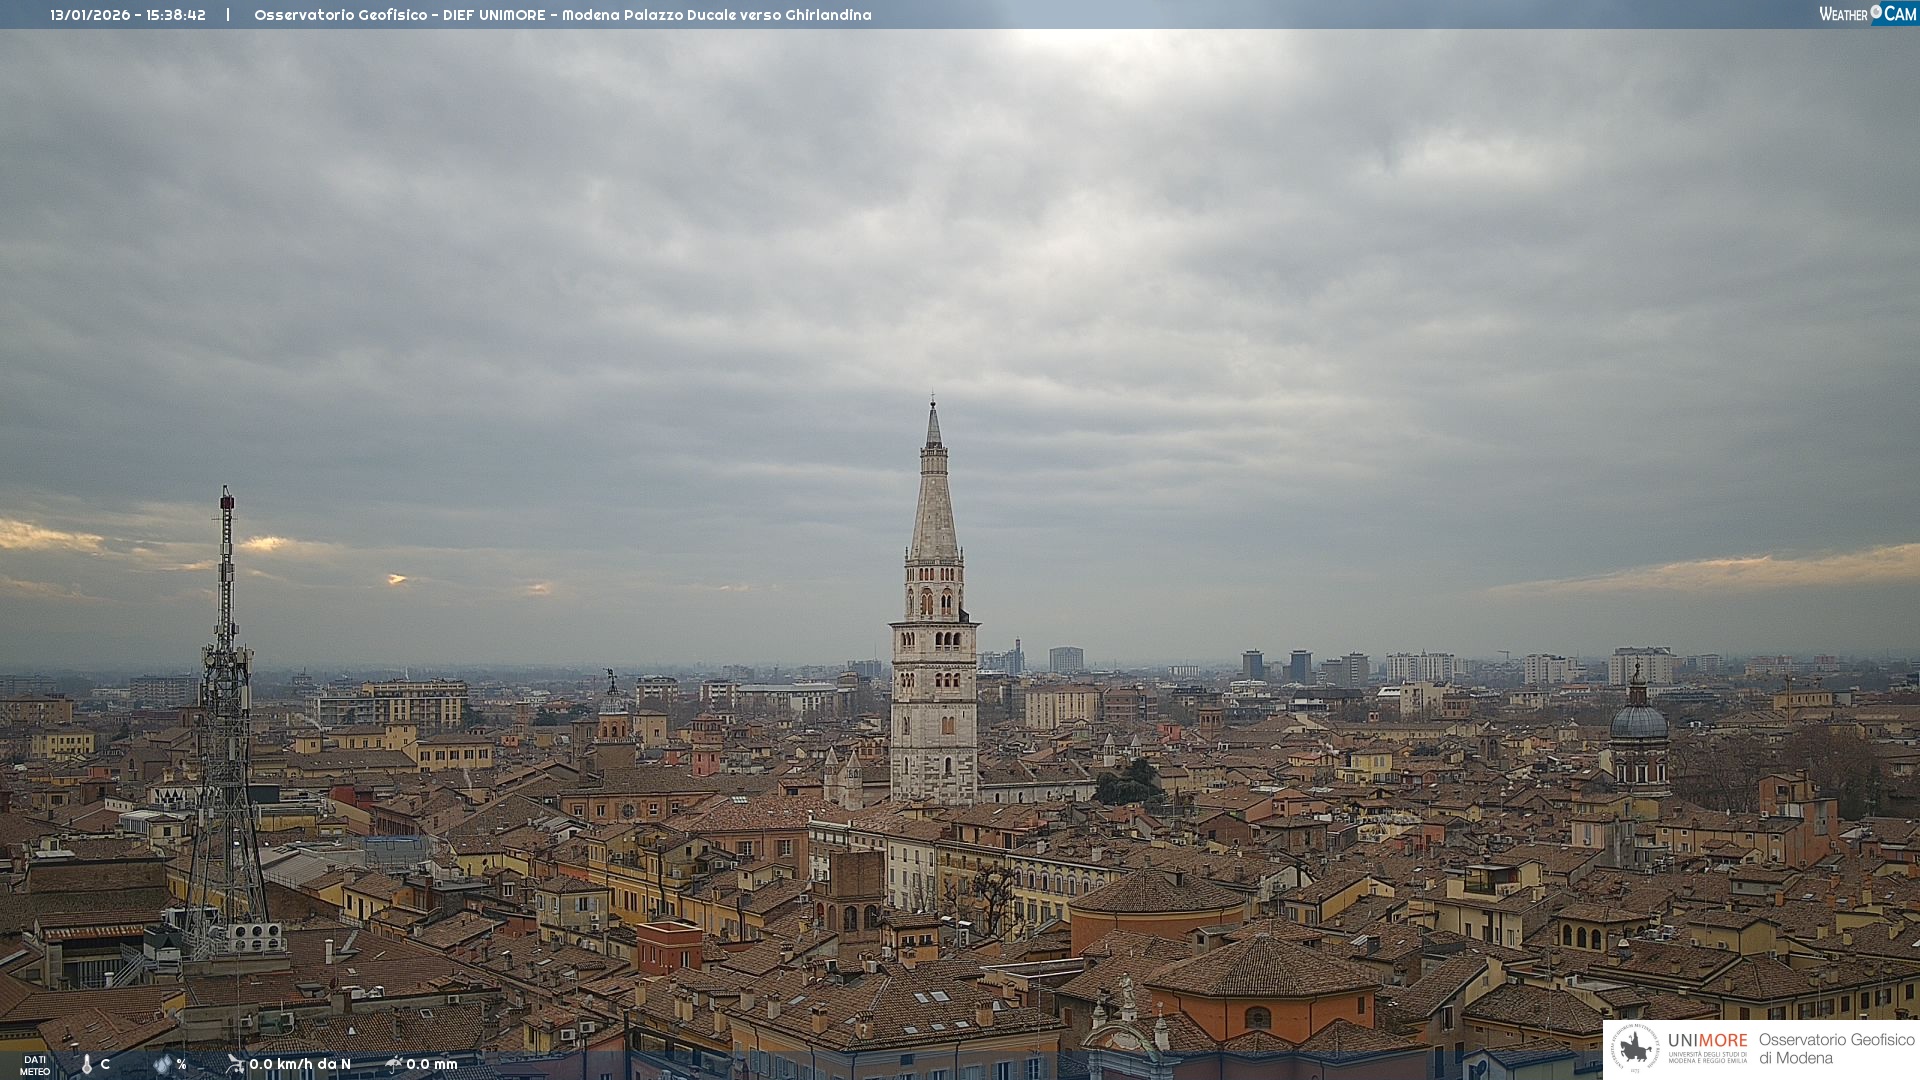Click the 0.0 mm rainfall value
1920x1080 pixels.
coord(432,1064)
